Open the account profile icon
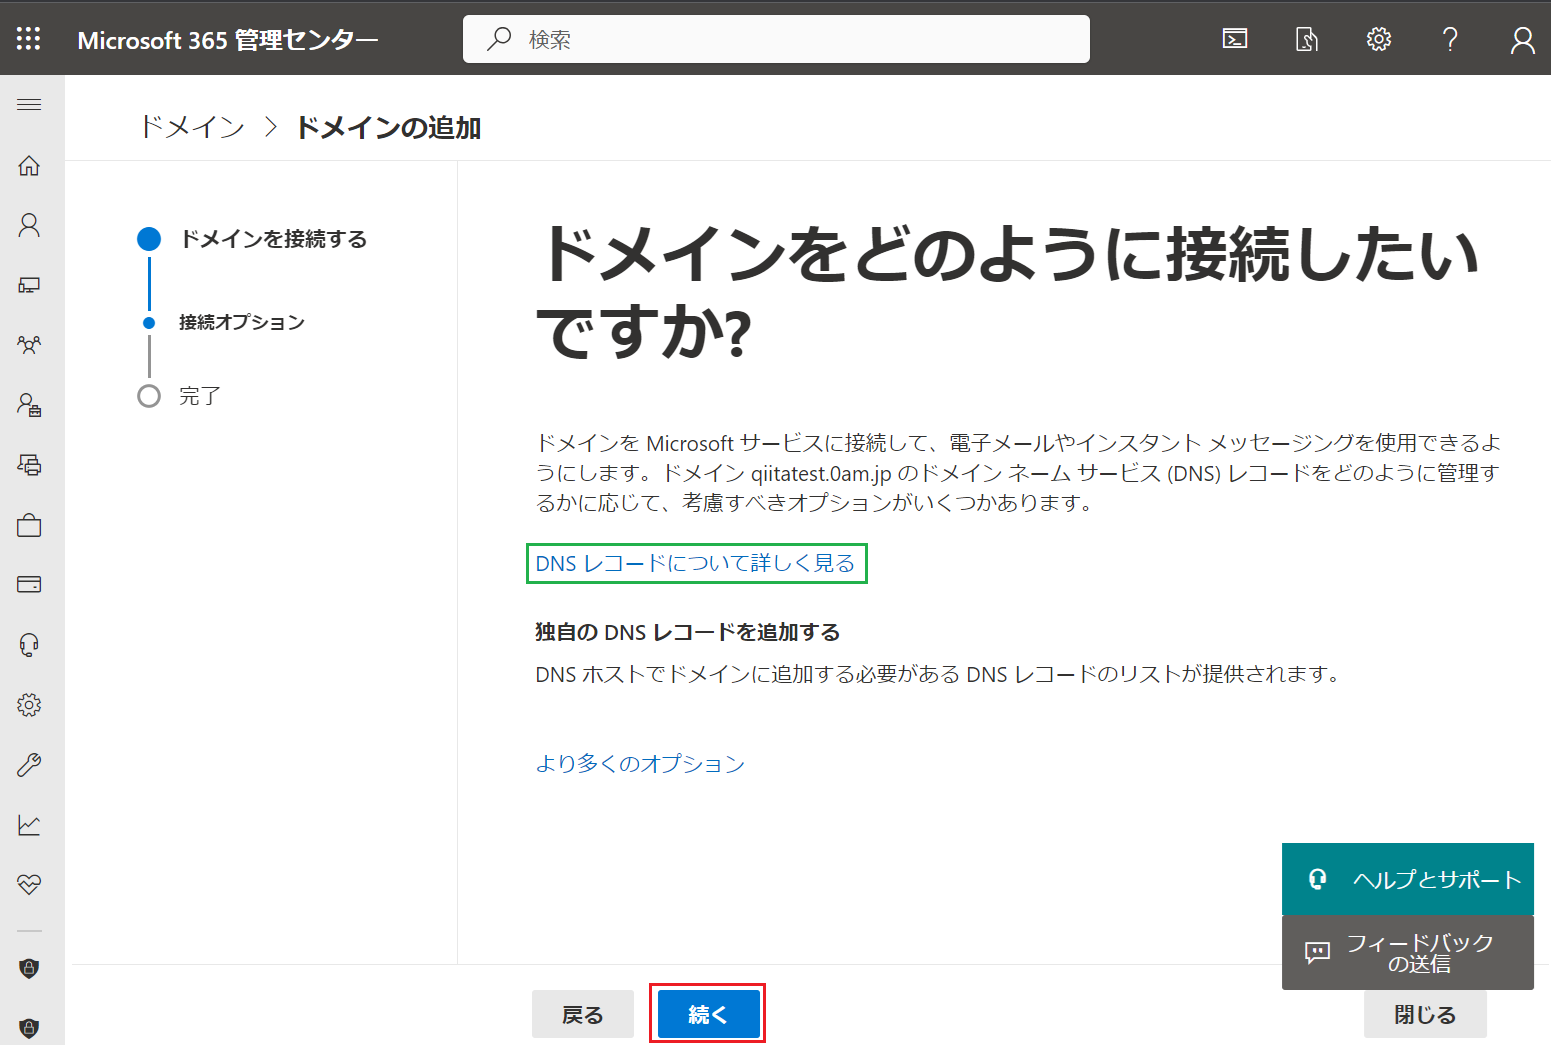The width and height of the screenshot is (1551, 1045). (1522, 39)
